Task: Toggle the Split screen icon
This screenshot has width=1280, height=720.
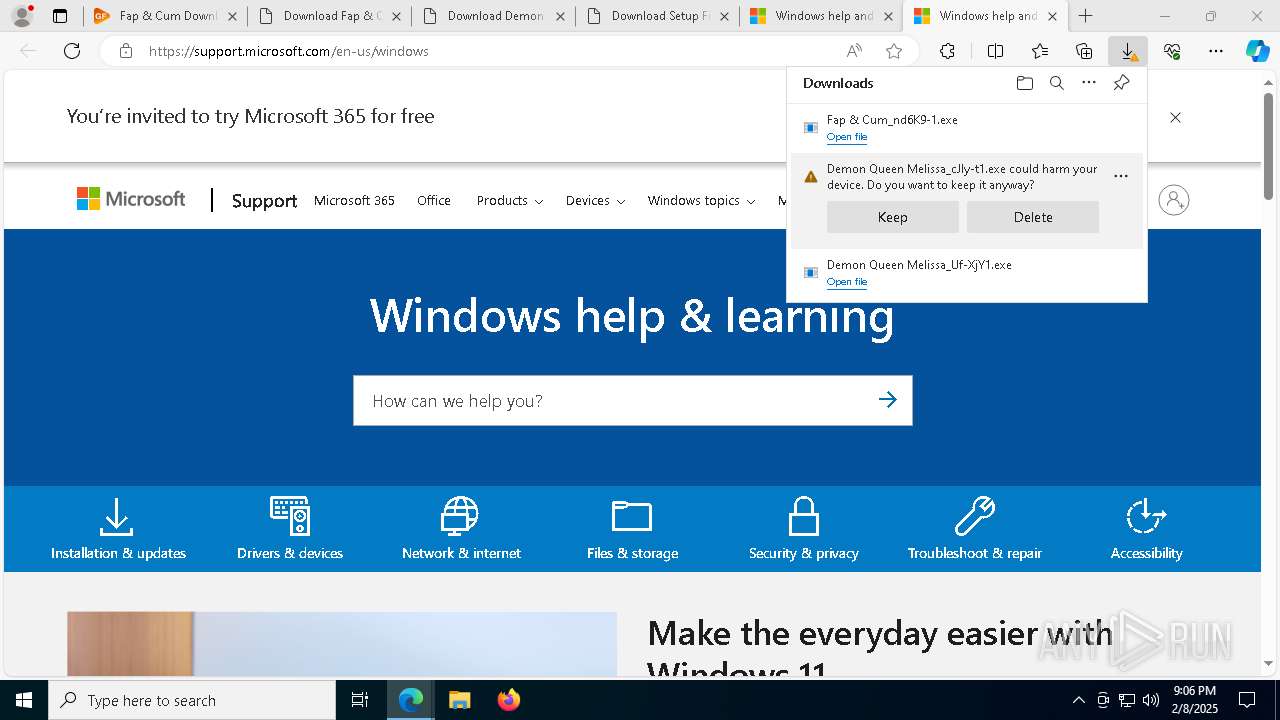Action: [x=995, y=51]
